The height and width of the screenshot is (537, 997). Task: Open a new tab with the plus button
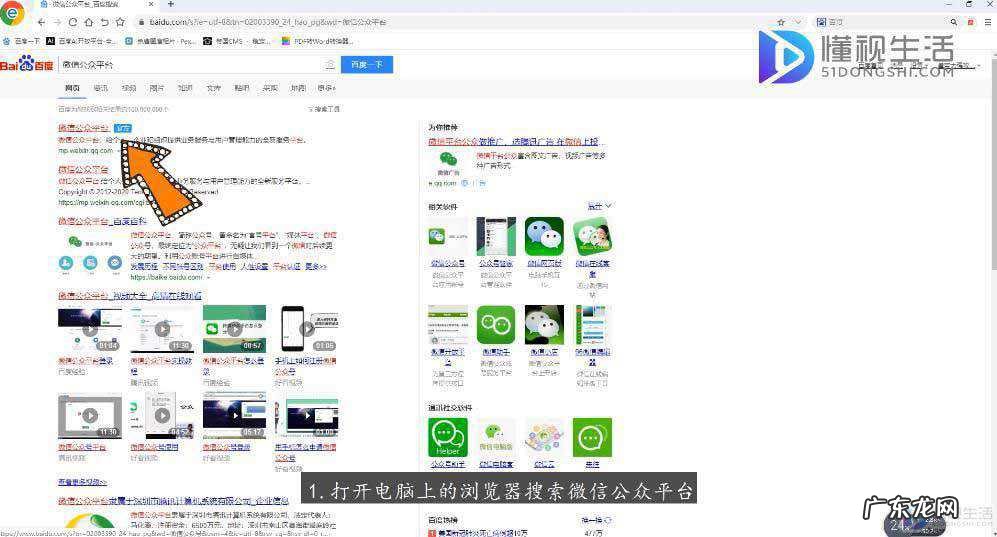[170, 4]
